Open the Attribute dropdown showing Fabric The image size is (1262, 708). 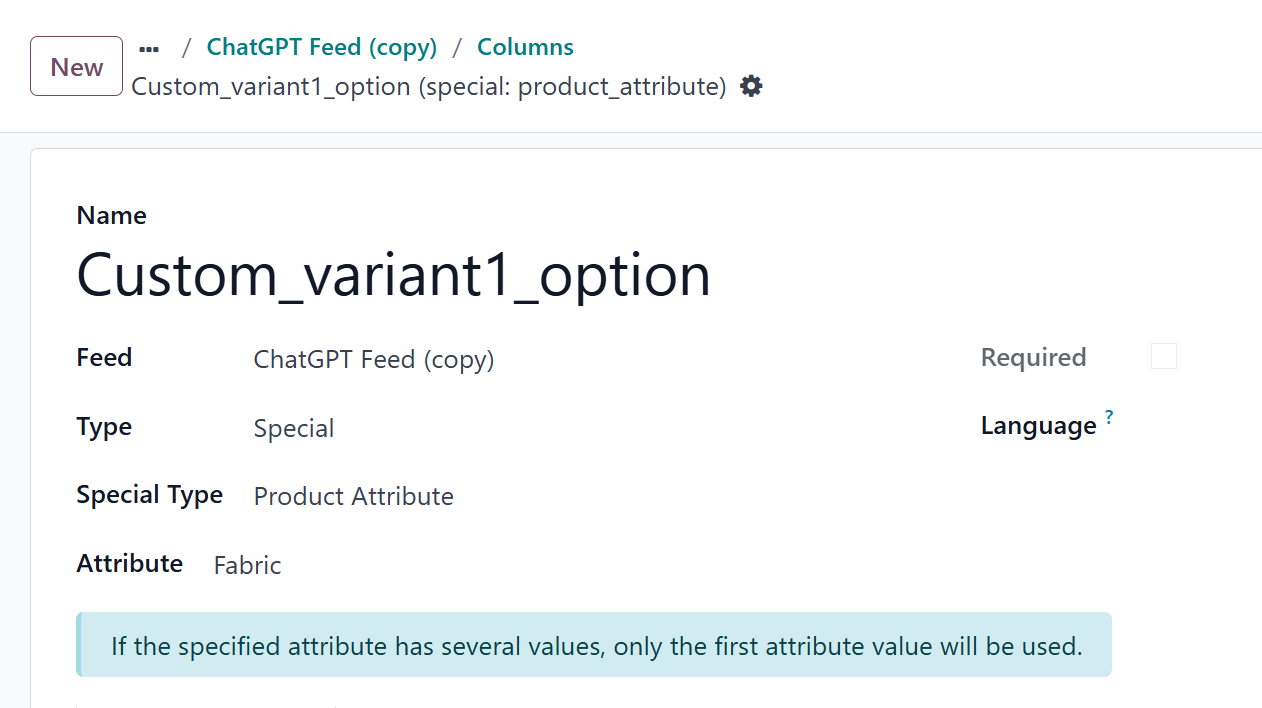pyautogui.click(x=247, y=565)
